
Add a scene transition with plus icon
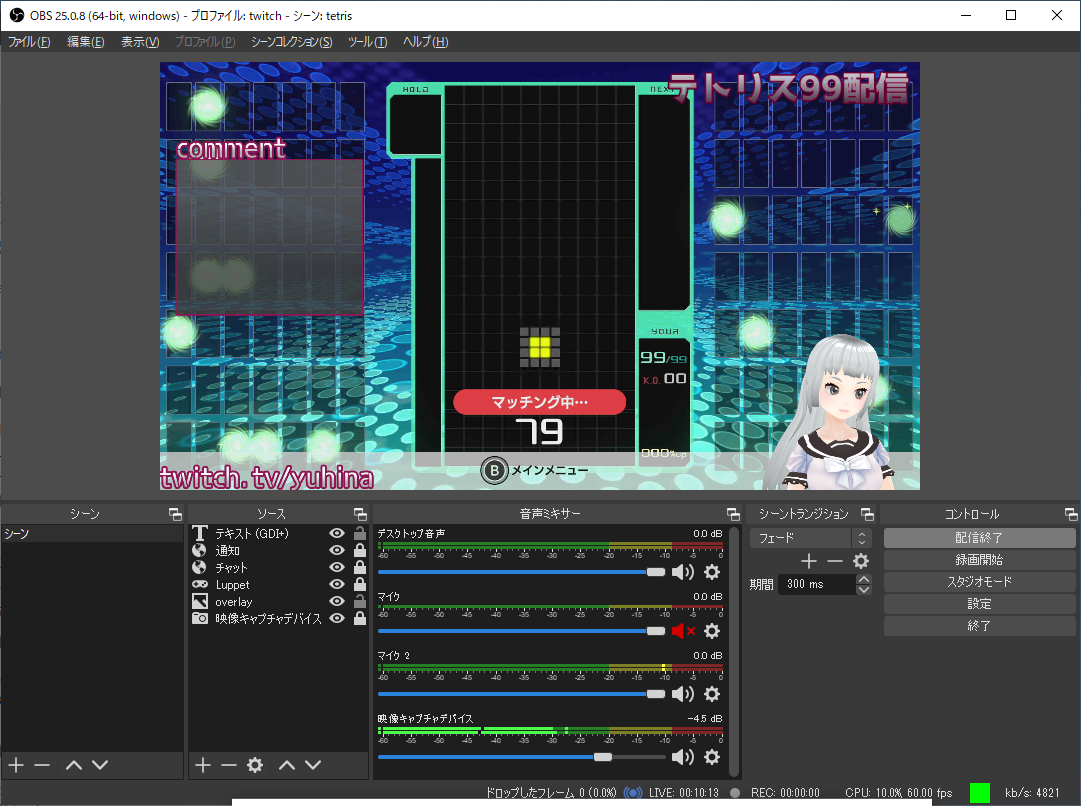[809, 561]
